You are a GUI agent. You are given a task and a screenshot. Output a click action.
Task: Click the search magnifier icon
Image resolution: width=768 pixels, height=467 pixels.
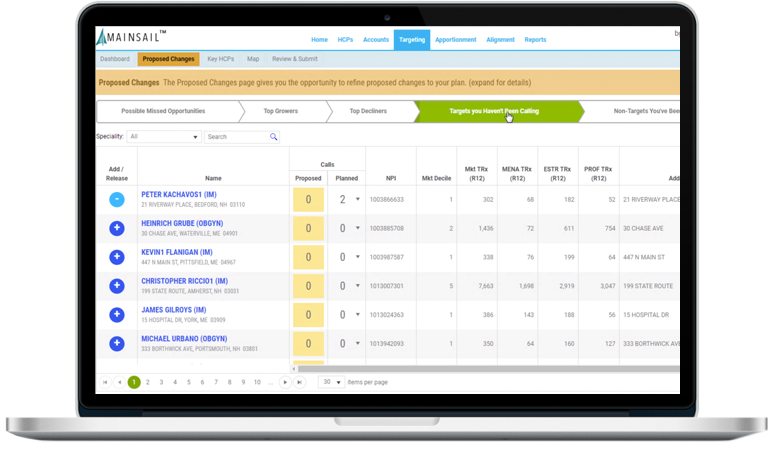coord(273,136)
